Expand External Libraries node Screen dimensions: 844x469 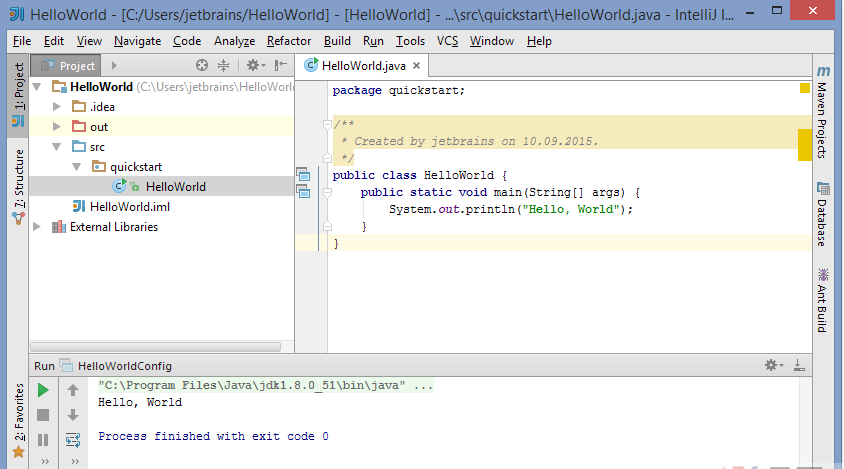[37, 227]
